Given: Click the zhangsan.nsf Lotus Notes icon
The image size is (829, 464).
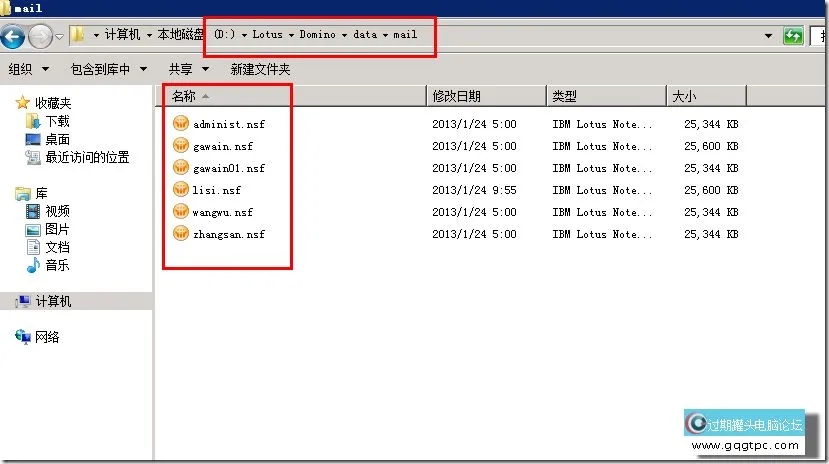Looking at the screenshot, I should (181, 233).
